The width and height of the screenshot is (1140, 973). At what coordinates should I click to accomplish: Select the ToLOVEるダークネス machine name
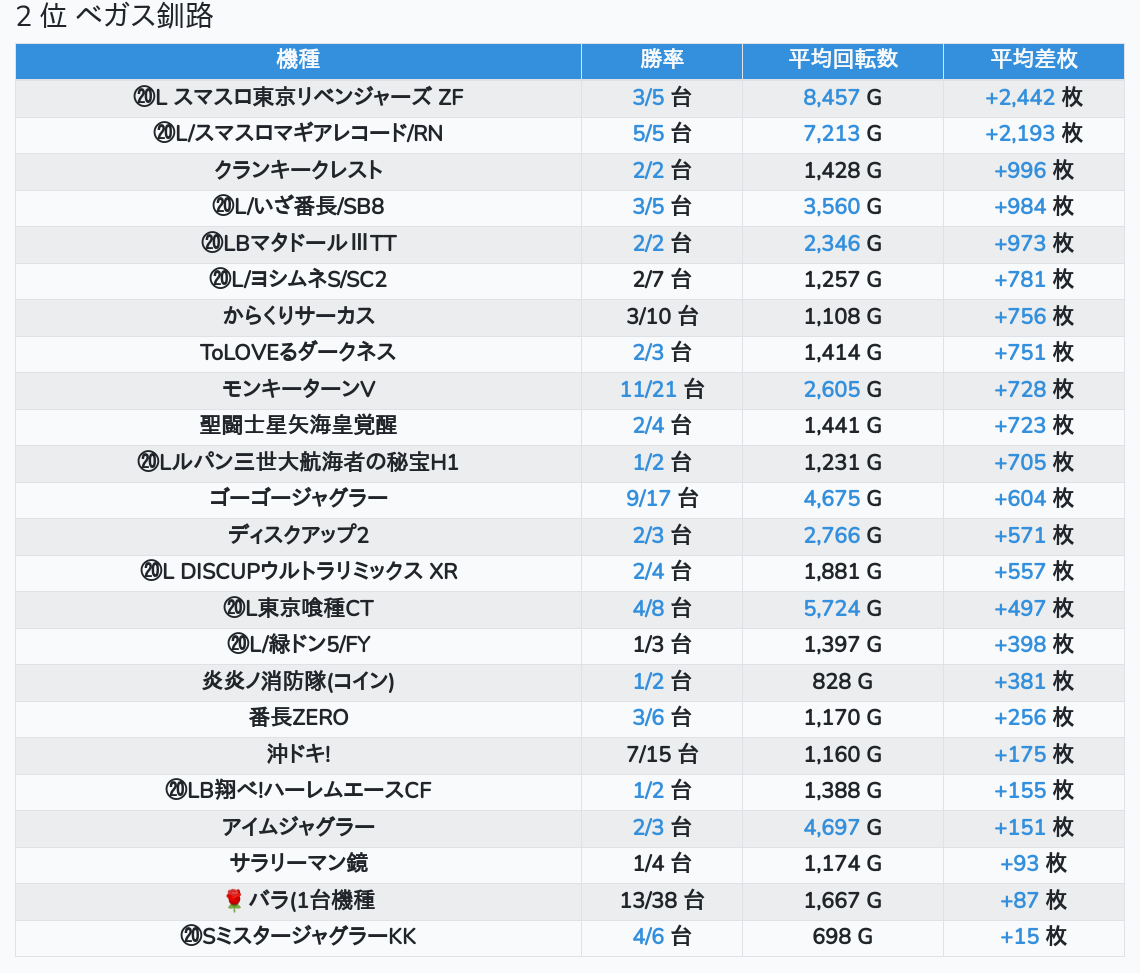coord(298,353)
